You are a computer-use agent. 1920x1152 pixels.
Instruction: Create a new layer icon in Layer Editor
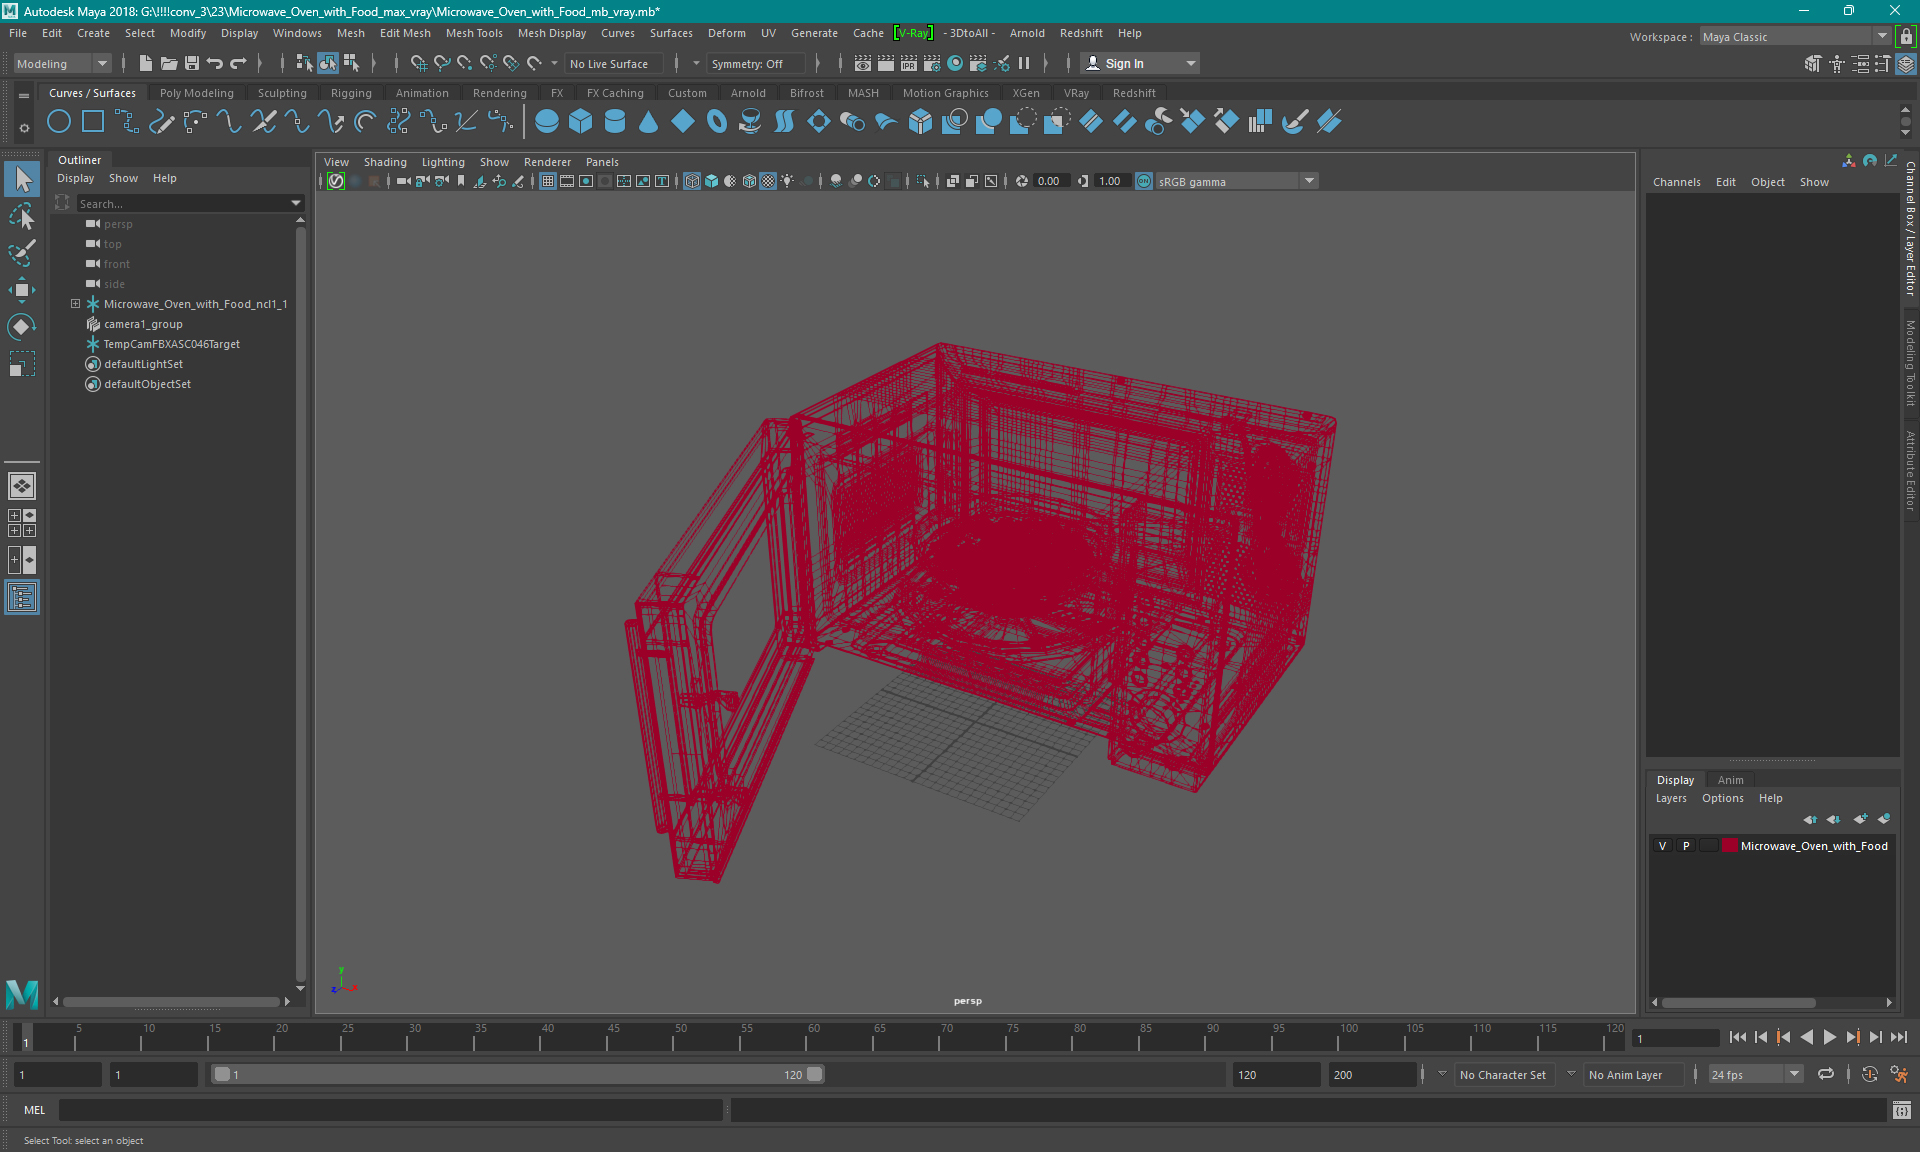1860,819
